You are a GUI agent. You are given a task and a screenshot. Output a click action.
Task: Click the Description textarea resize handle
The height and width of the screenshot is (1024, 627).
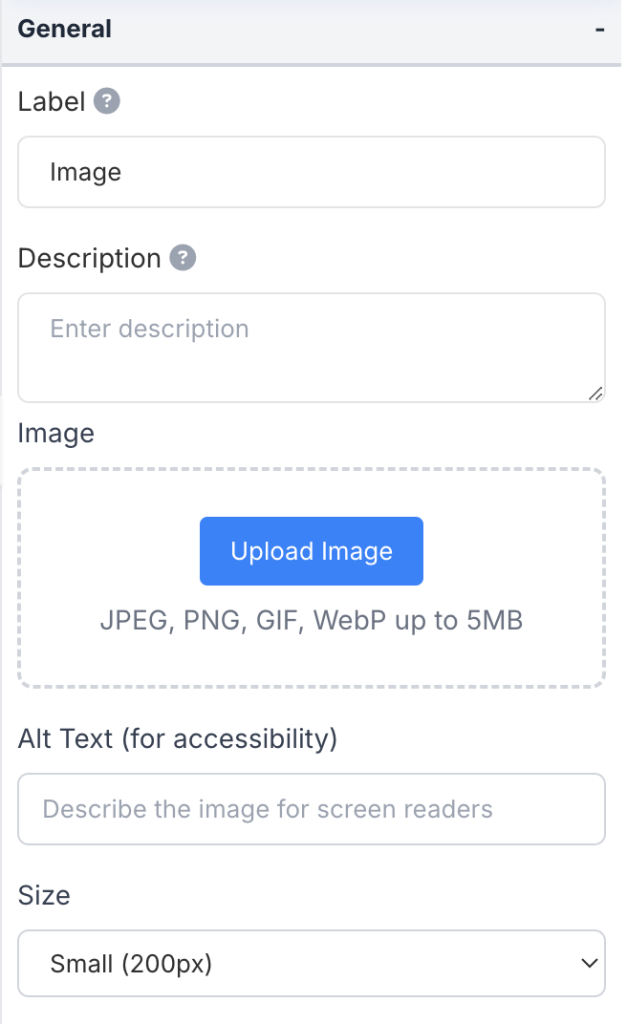coord(595,393)
